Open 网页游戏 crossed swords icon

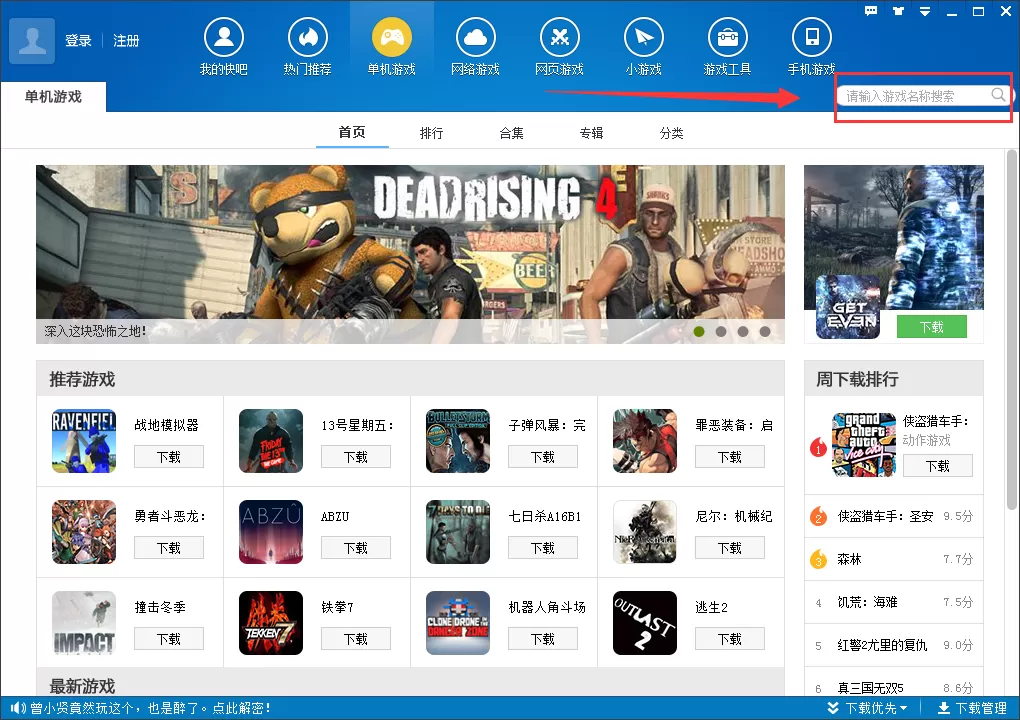tap(559, 37)
